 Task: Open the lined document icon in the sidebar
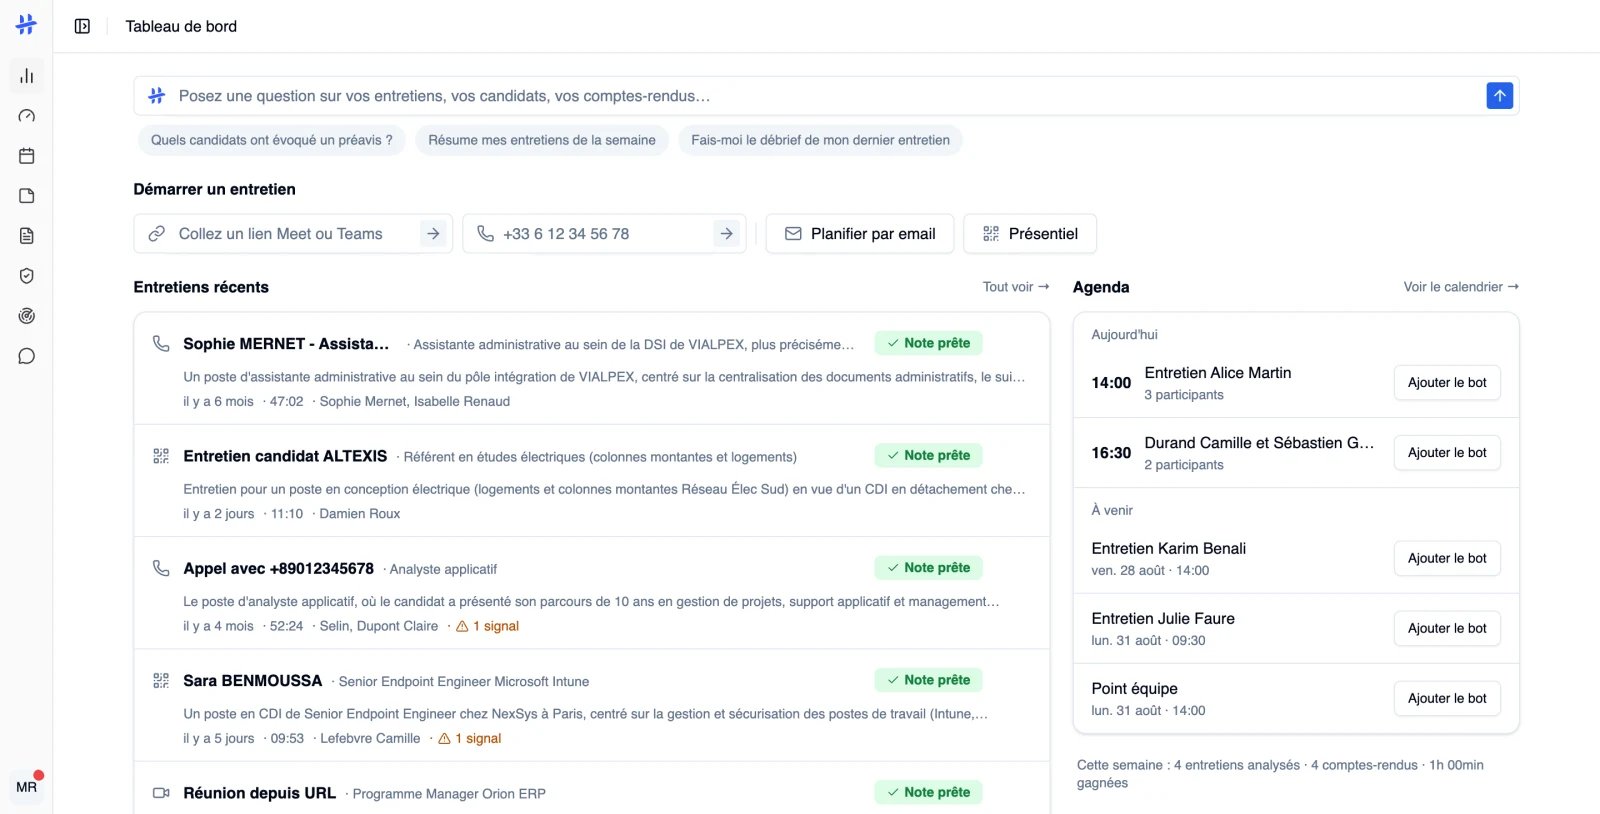27,236
